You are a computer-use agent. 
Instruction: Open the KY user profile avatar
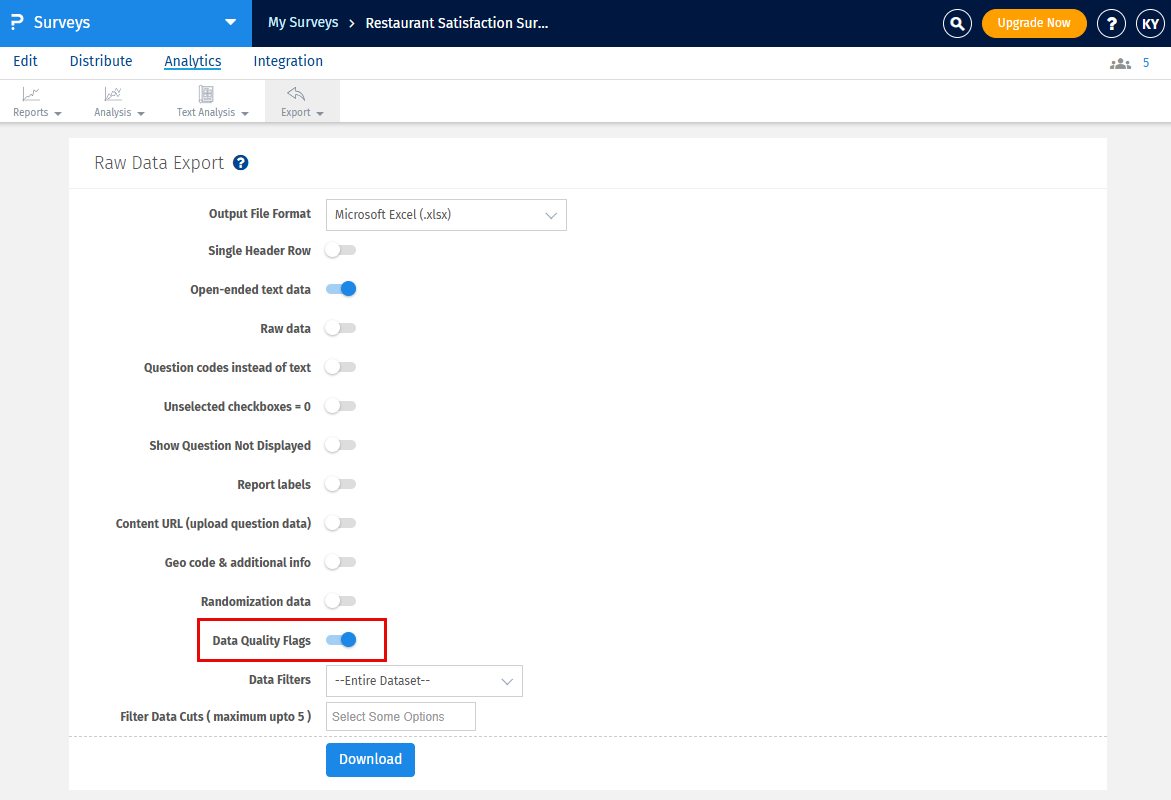pos(1150,24)
